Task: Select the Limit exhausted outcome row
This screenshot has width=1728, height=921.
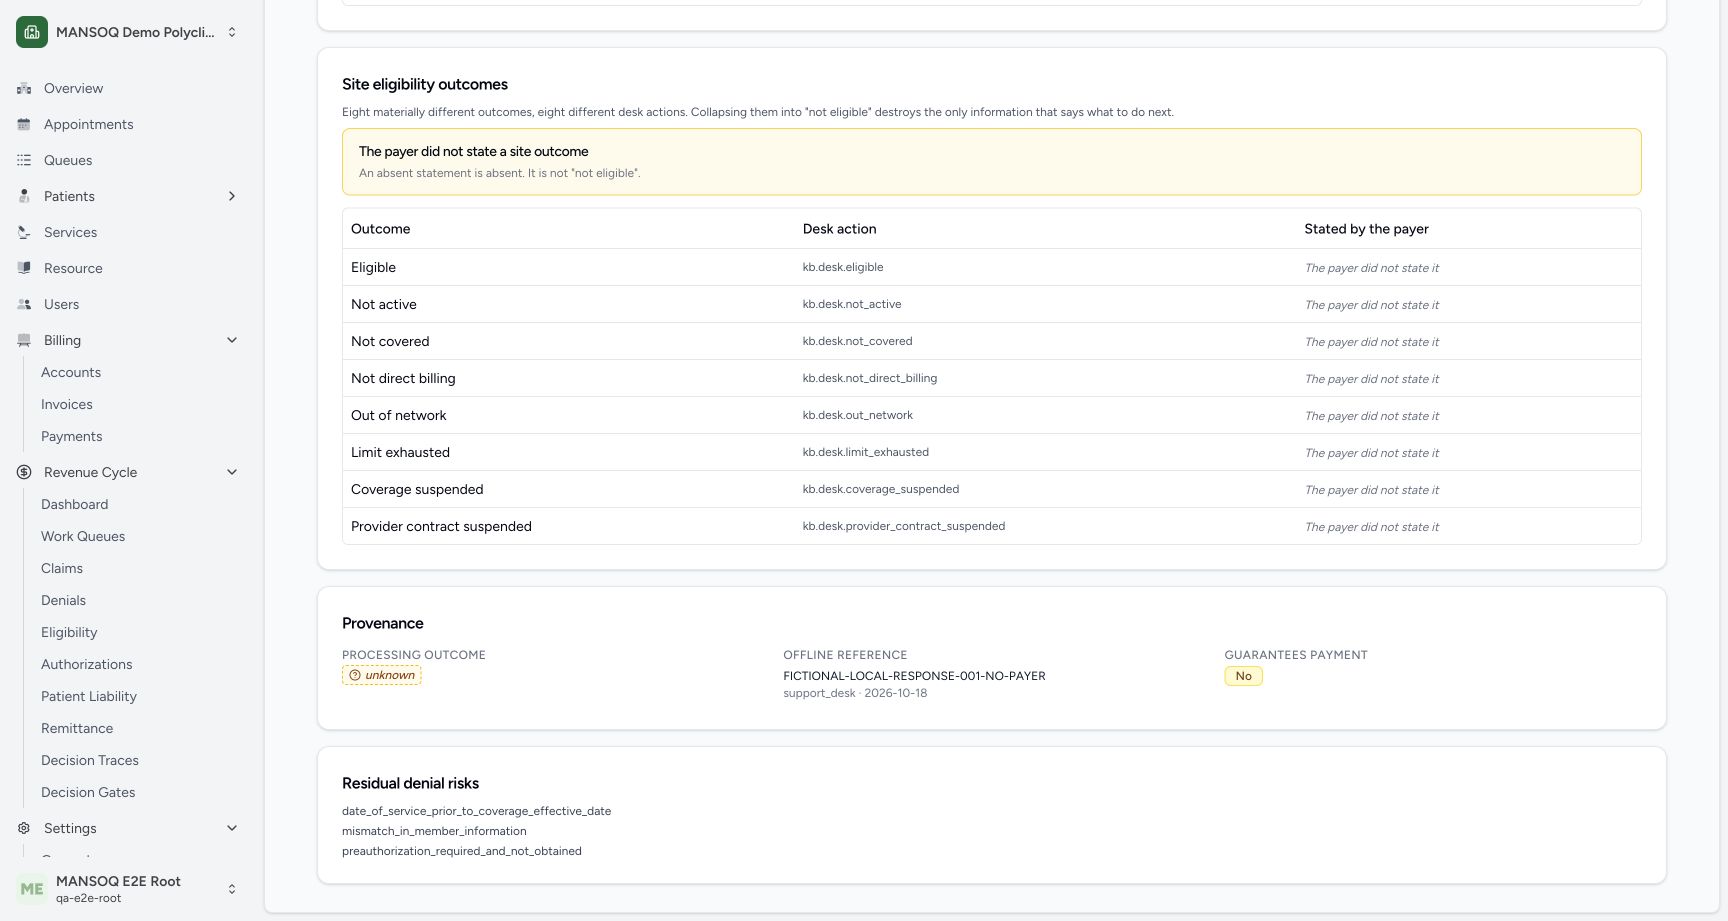Action: pyautogui.click(x=992, y=452)
